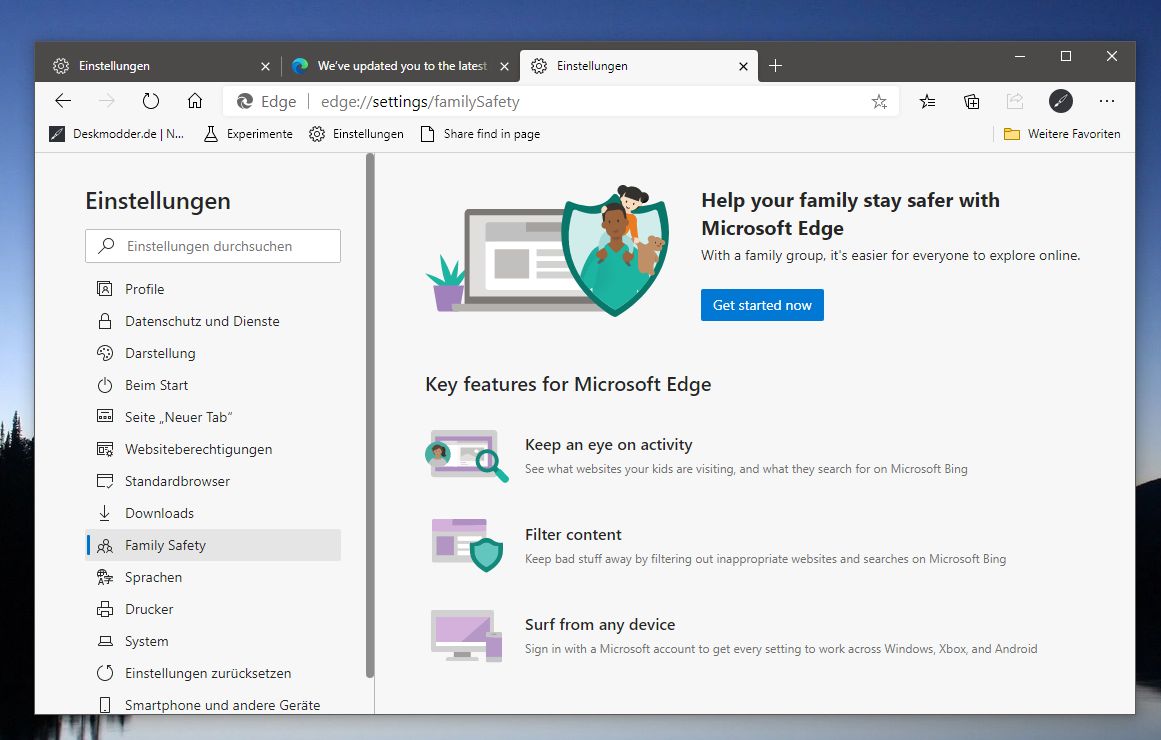The height and width of the screenshot is (740, 1161).
Task: Switch to the first Einstellungen tab
Action: tap(159, 66)
